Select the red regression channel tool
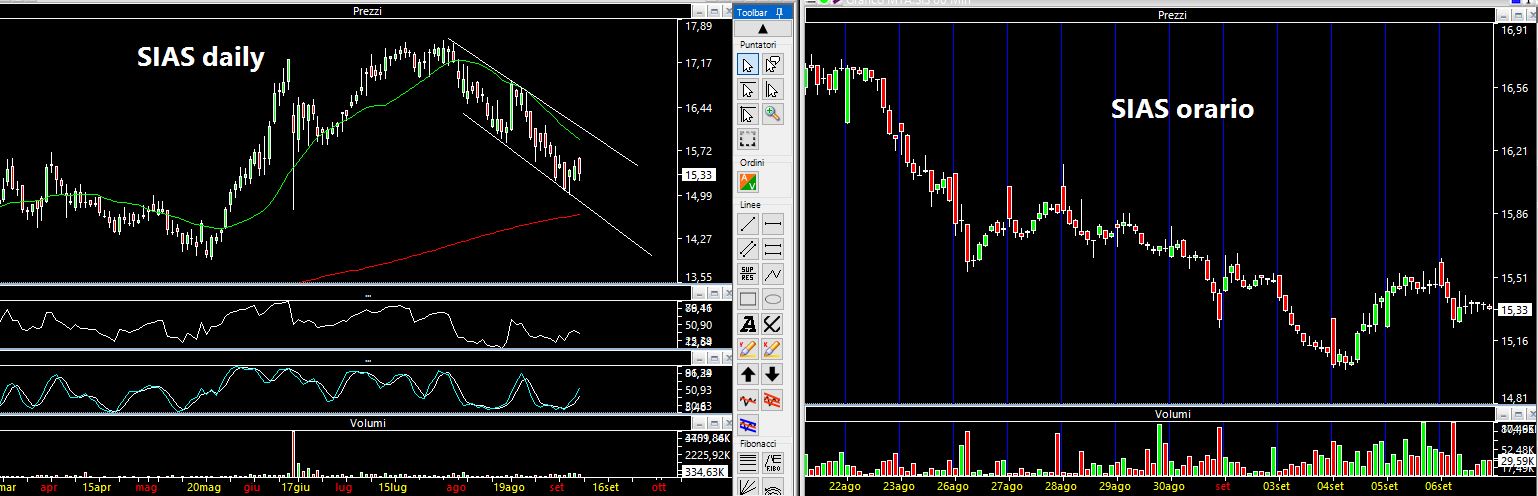This screenshot has height=496, width=1538. pyautogui.click(x=772, y=400)
